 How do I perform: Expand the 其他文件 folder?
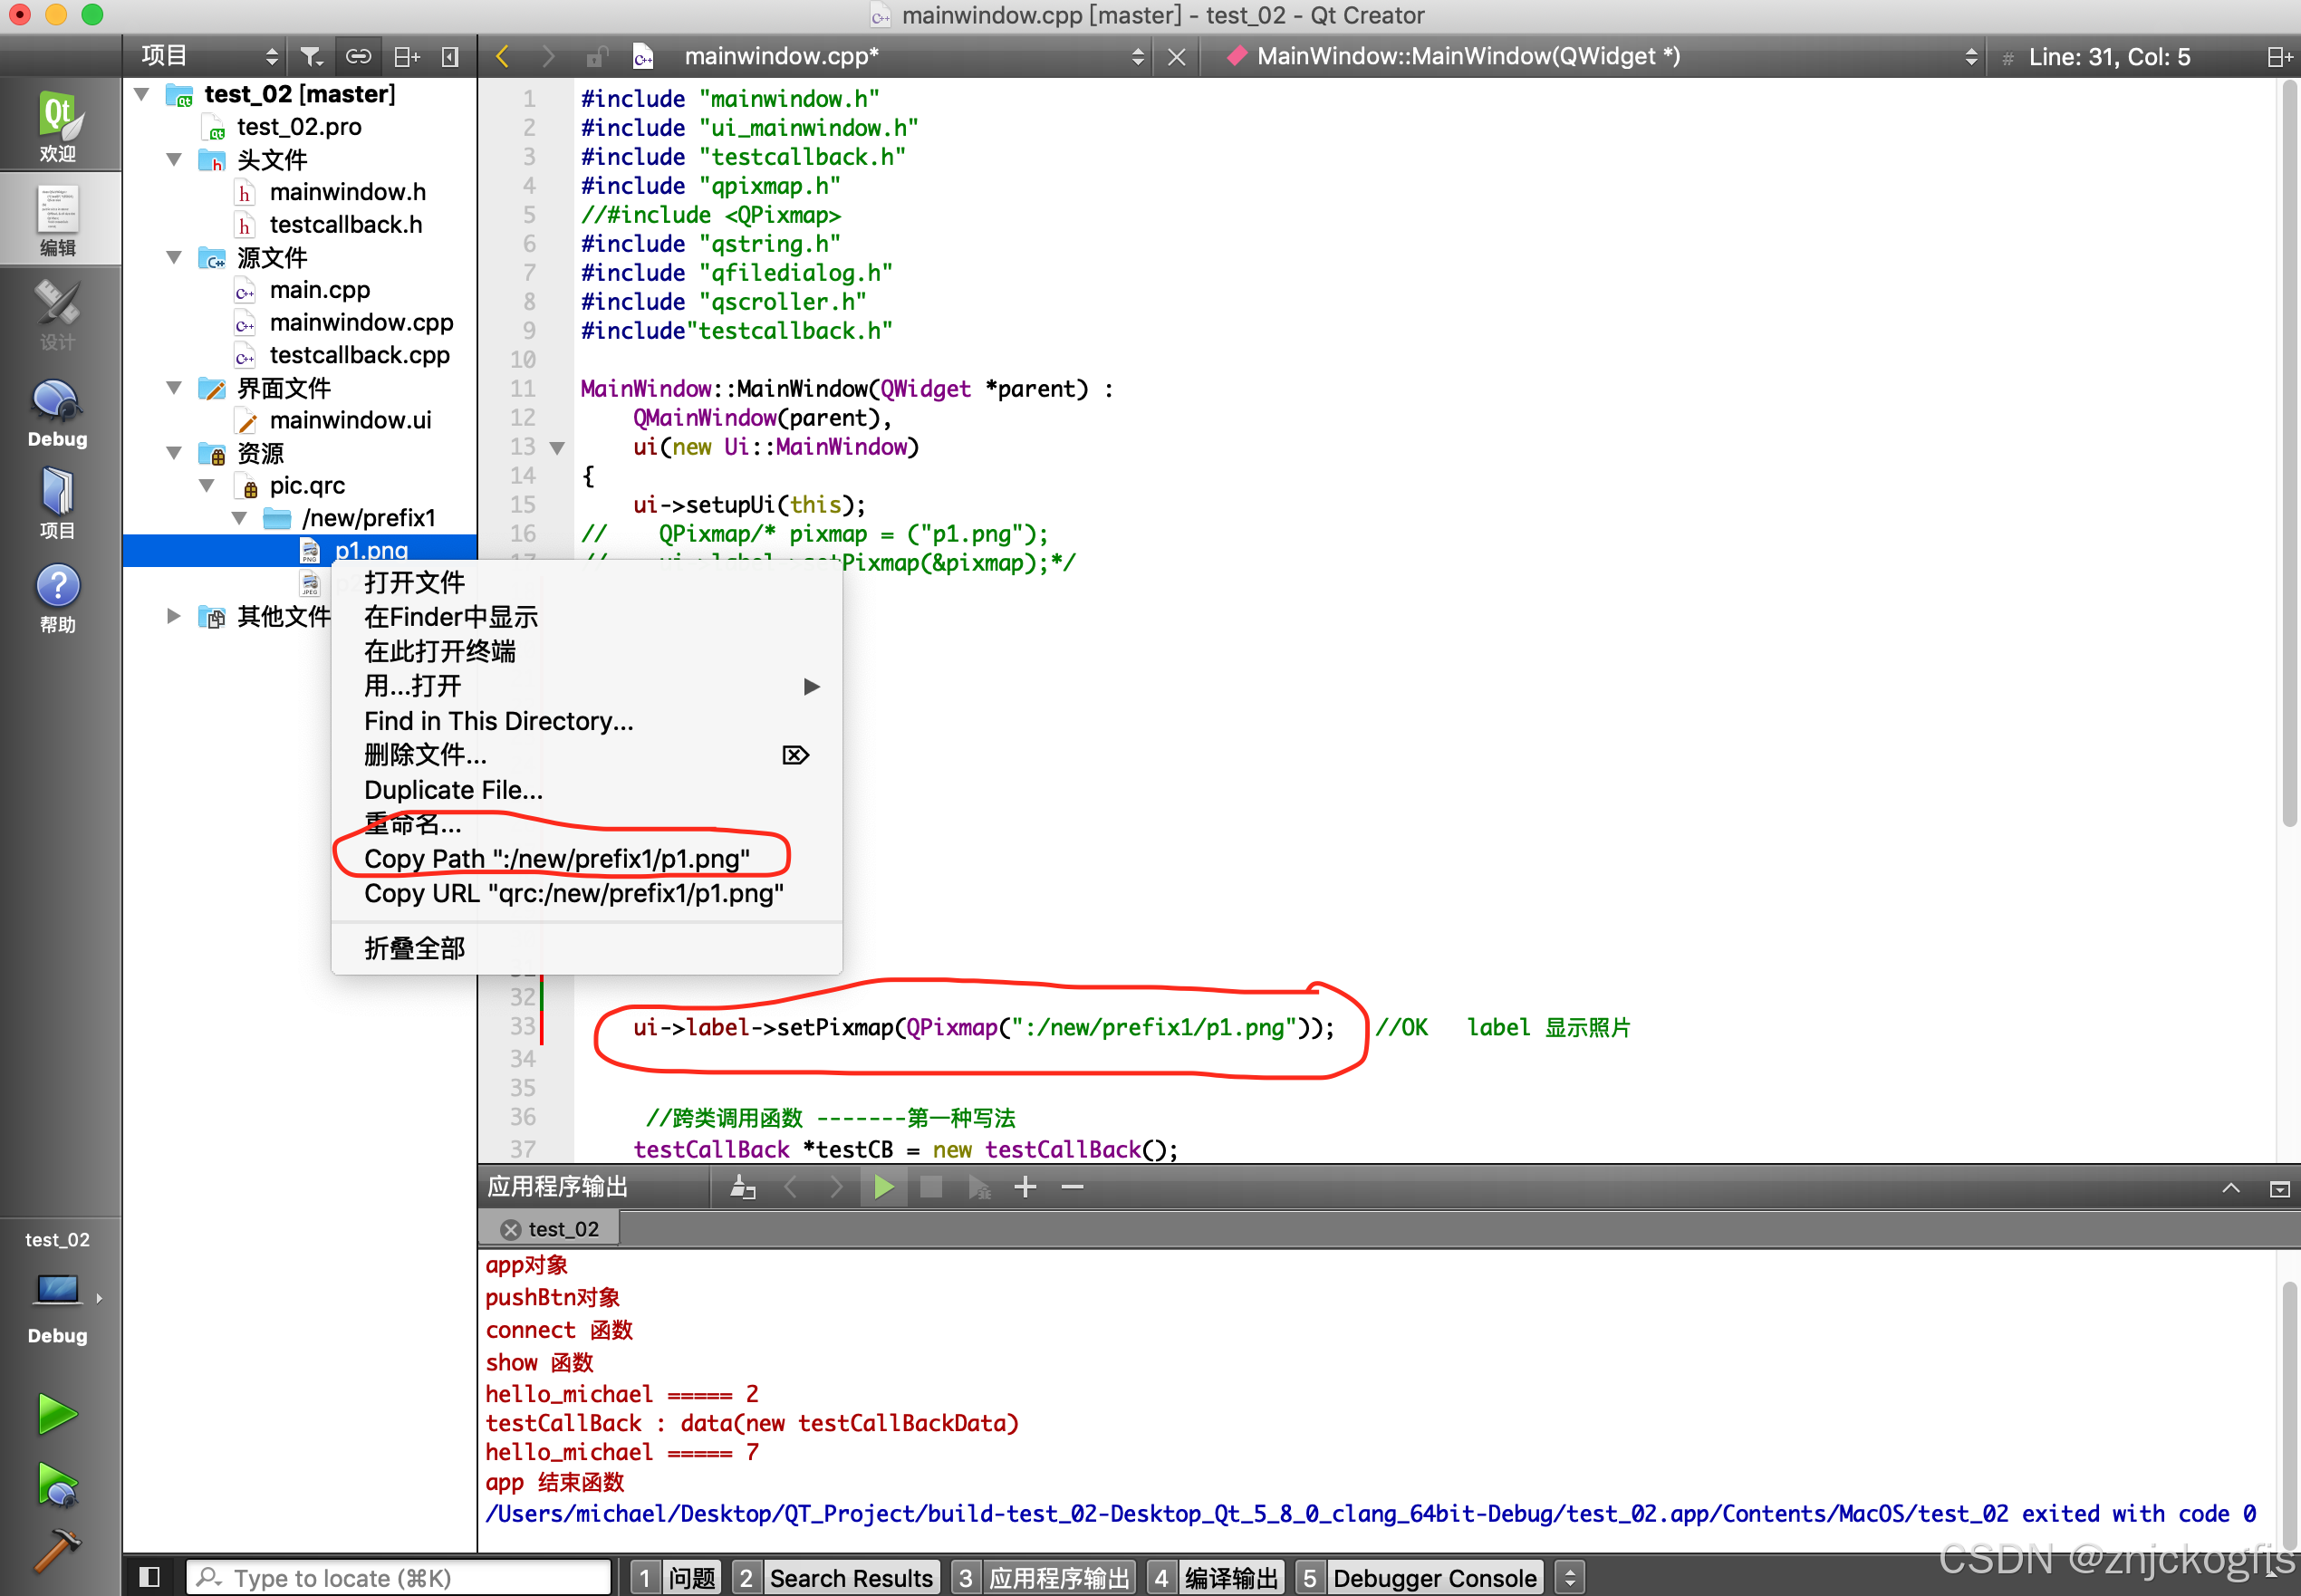point(174,616)
